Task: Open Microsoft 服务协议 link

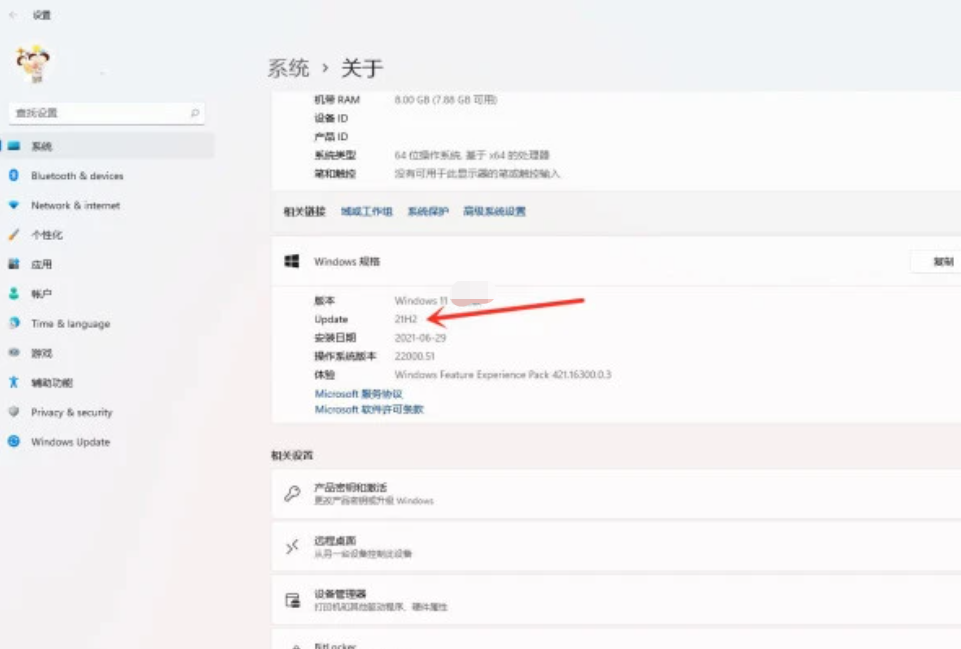Action: (x=359, y=393)
